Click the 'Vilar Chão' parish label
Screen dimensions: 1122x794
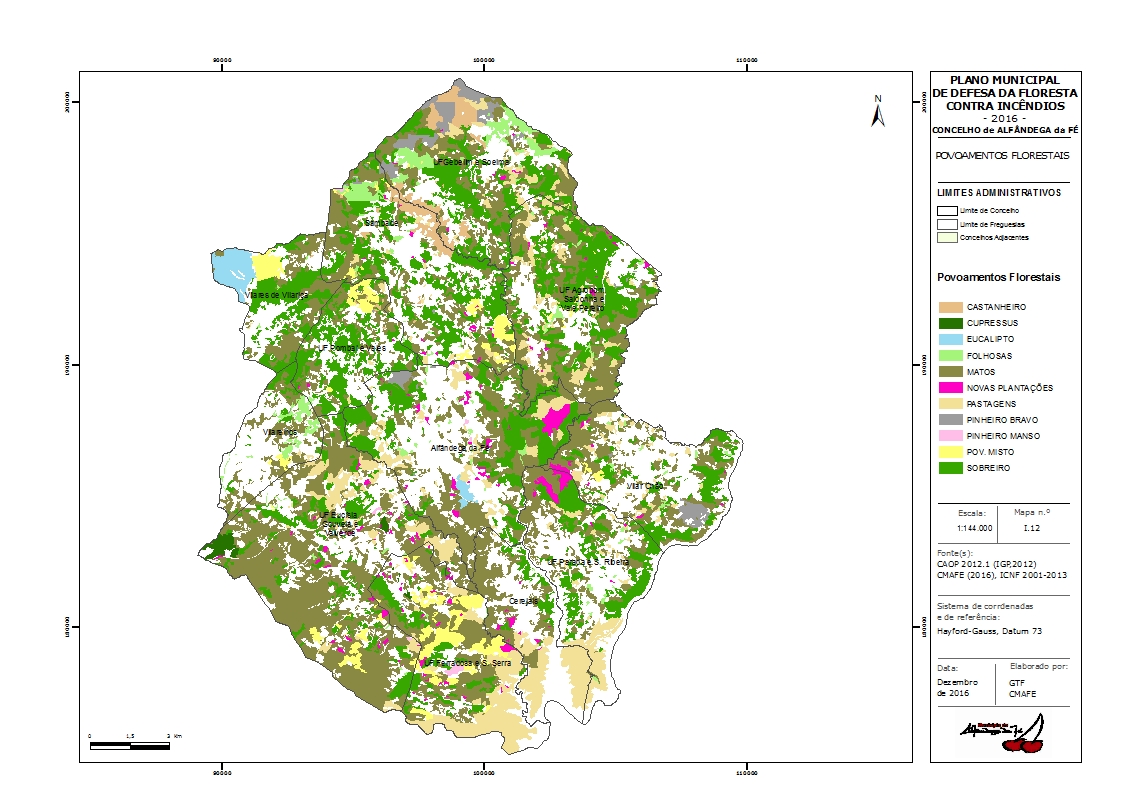pyautogui.click(x=645, y=486)
